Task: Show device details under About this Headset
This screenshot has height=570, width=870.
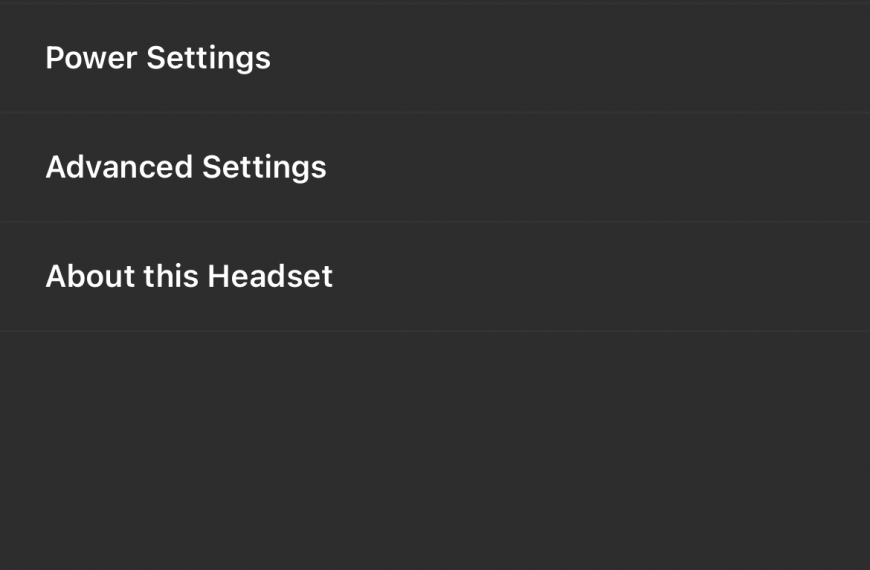Action: click(435, 276)
